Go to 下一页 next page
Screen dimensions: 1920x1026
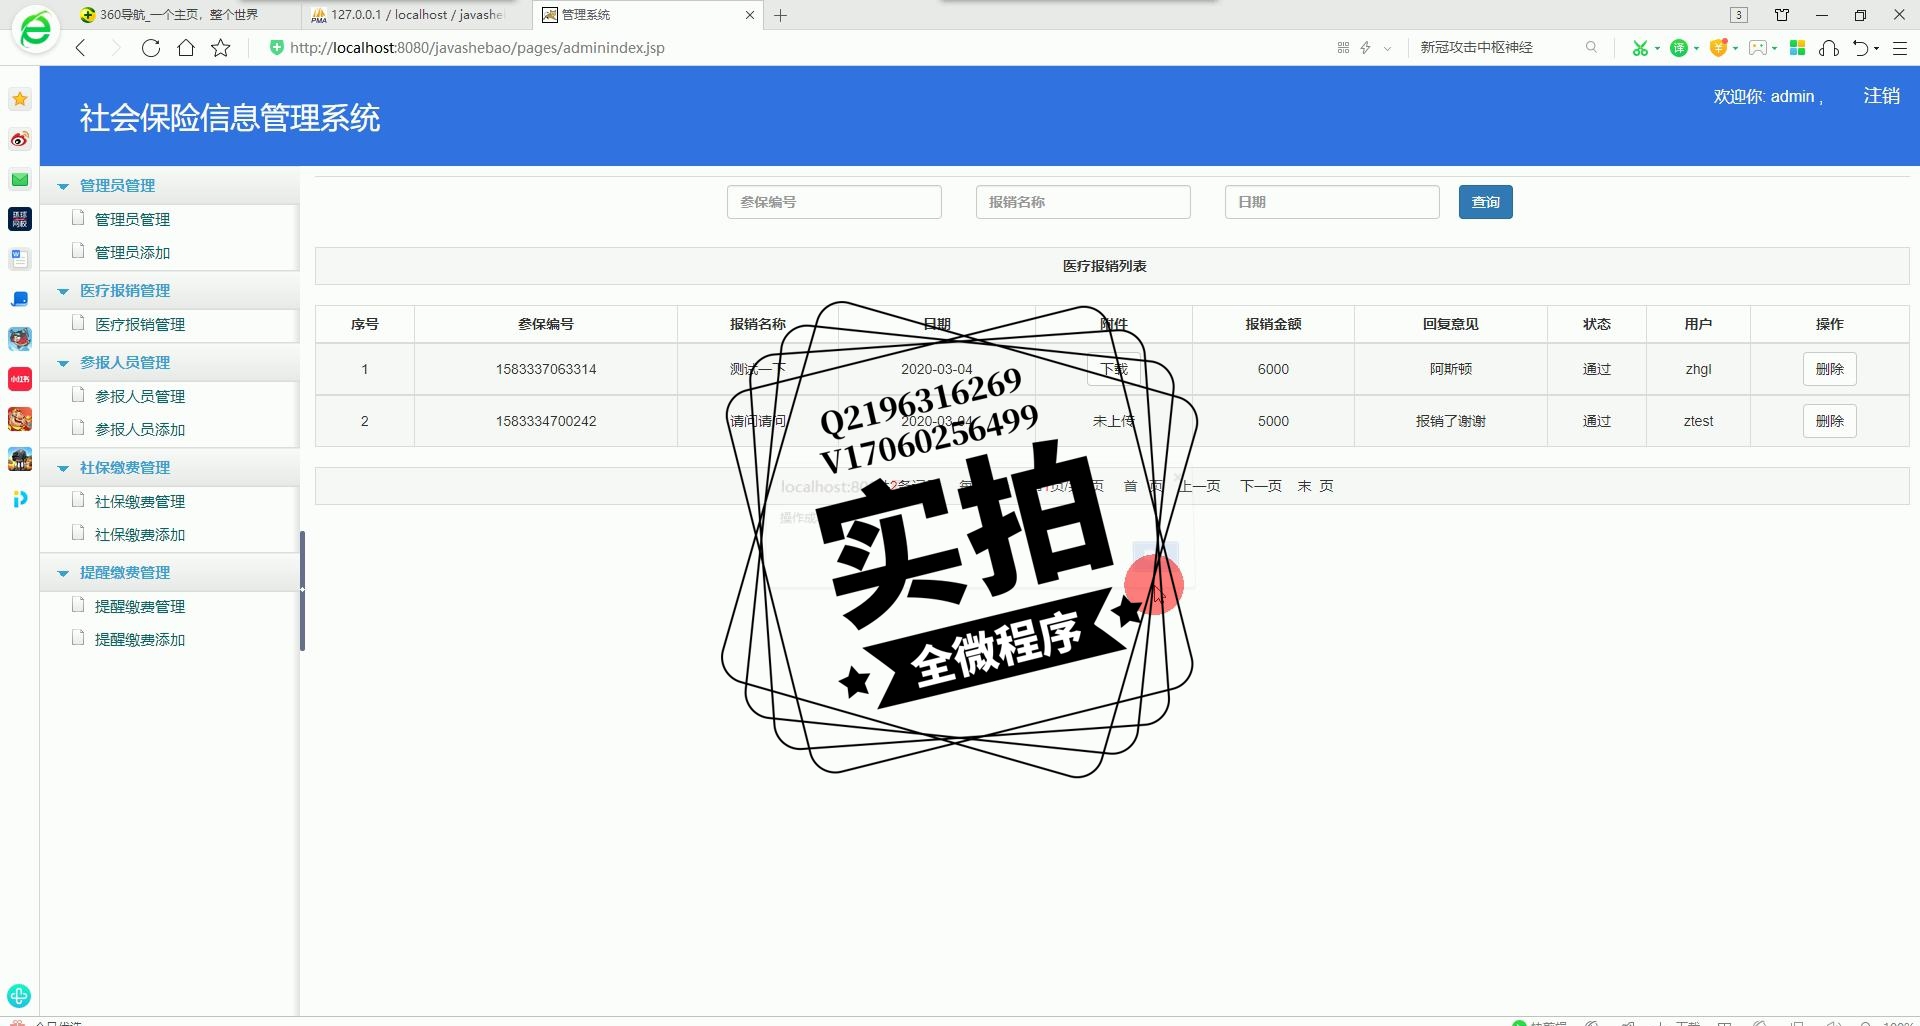pos(1260,486)
